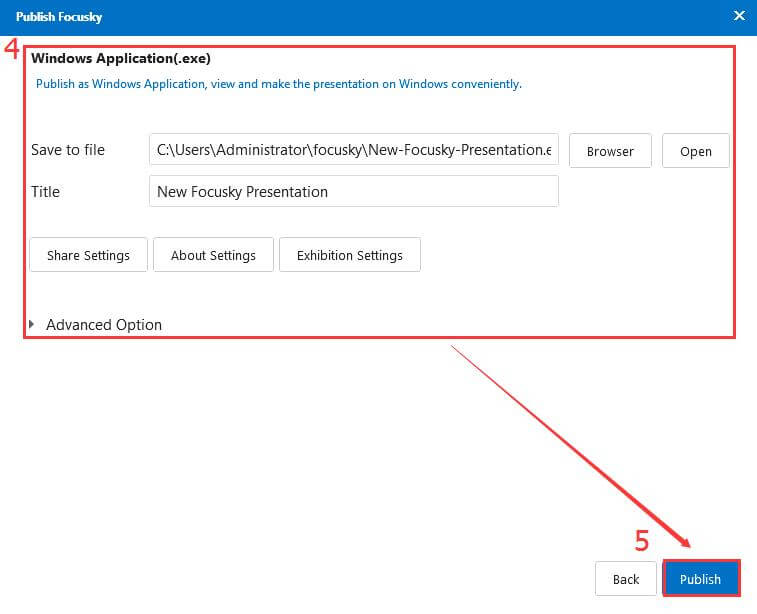The width and height of the screenshot is (757, 614).
Task: Click the Browser button for save location
Action: [x=610, y=151]
